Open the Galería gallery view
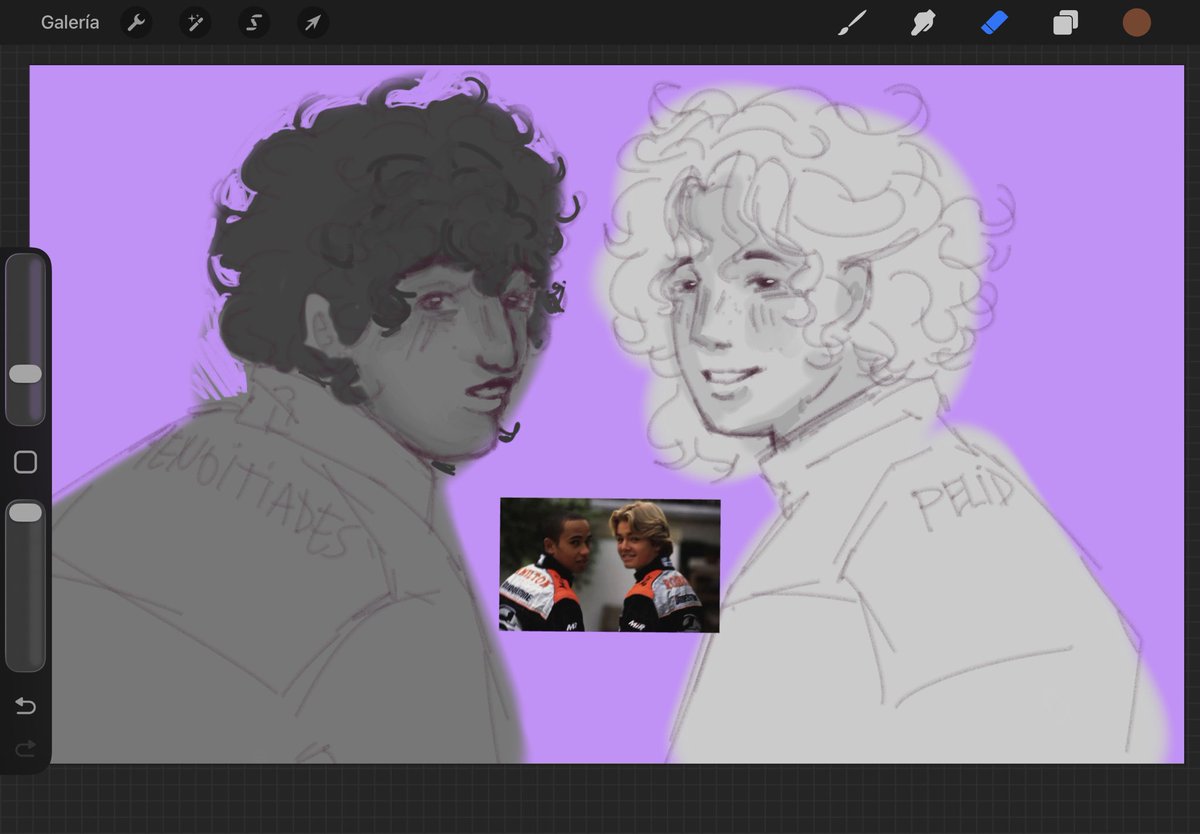 70,22
